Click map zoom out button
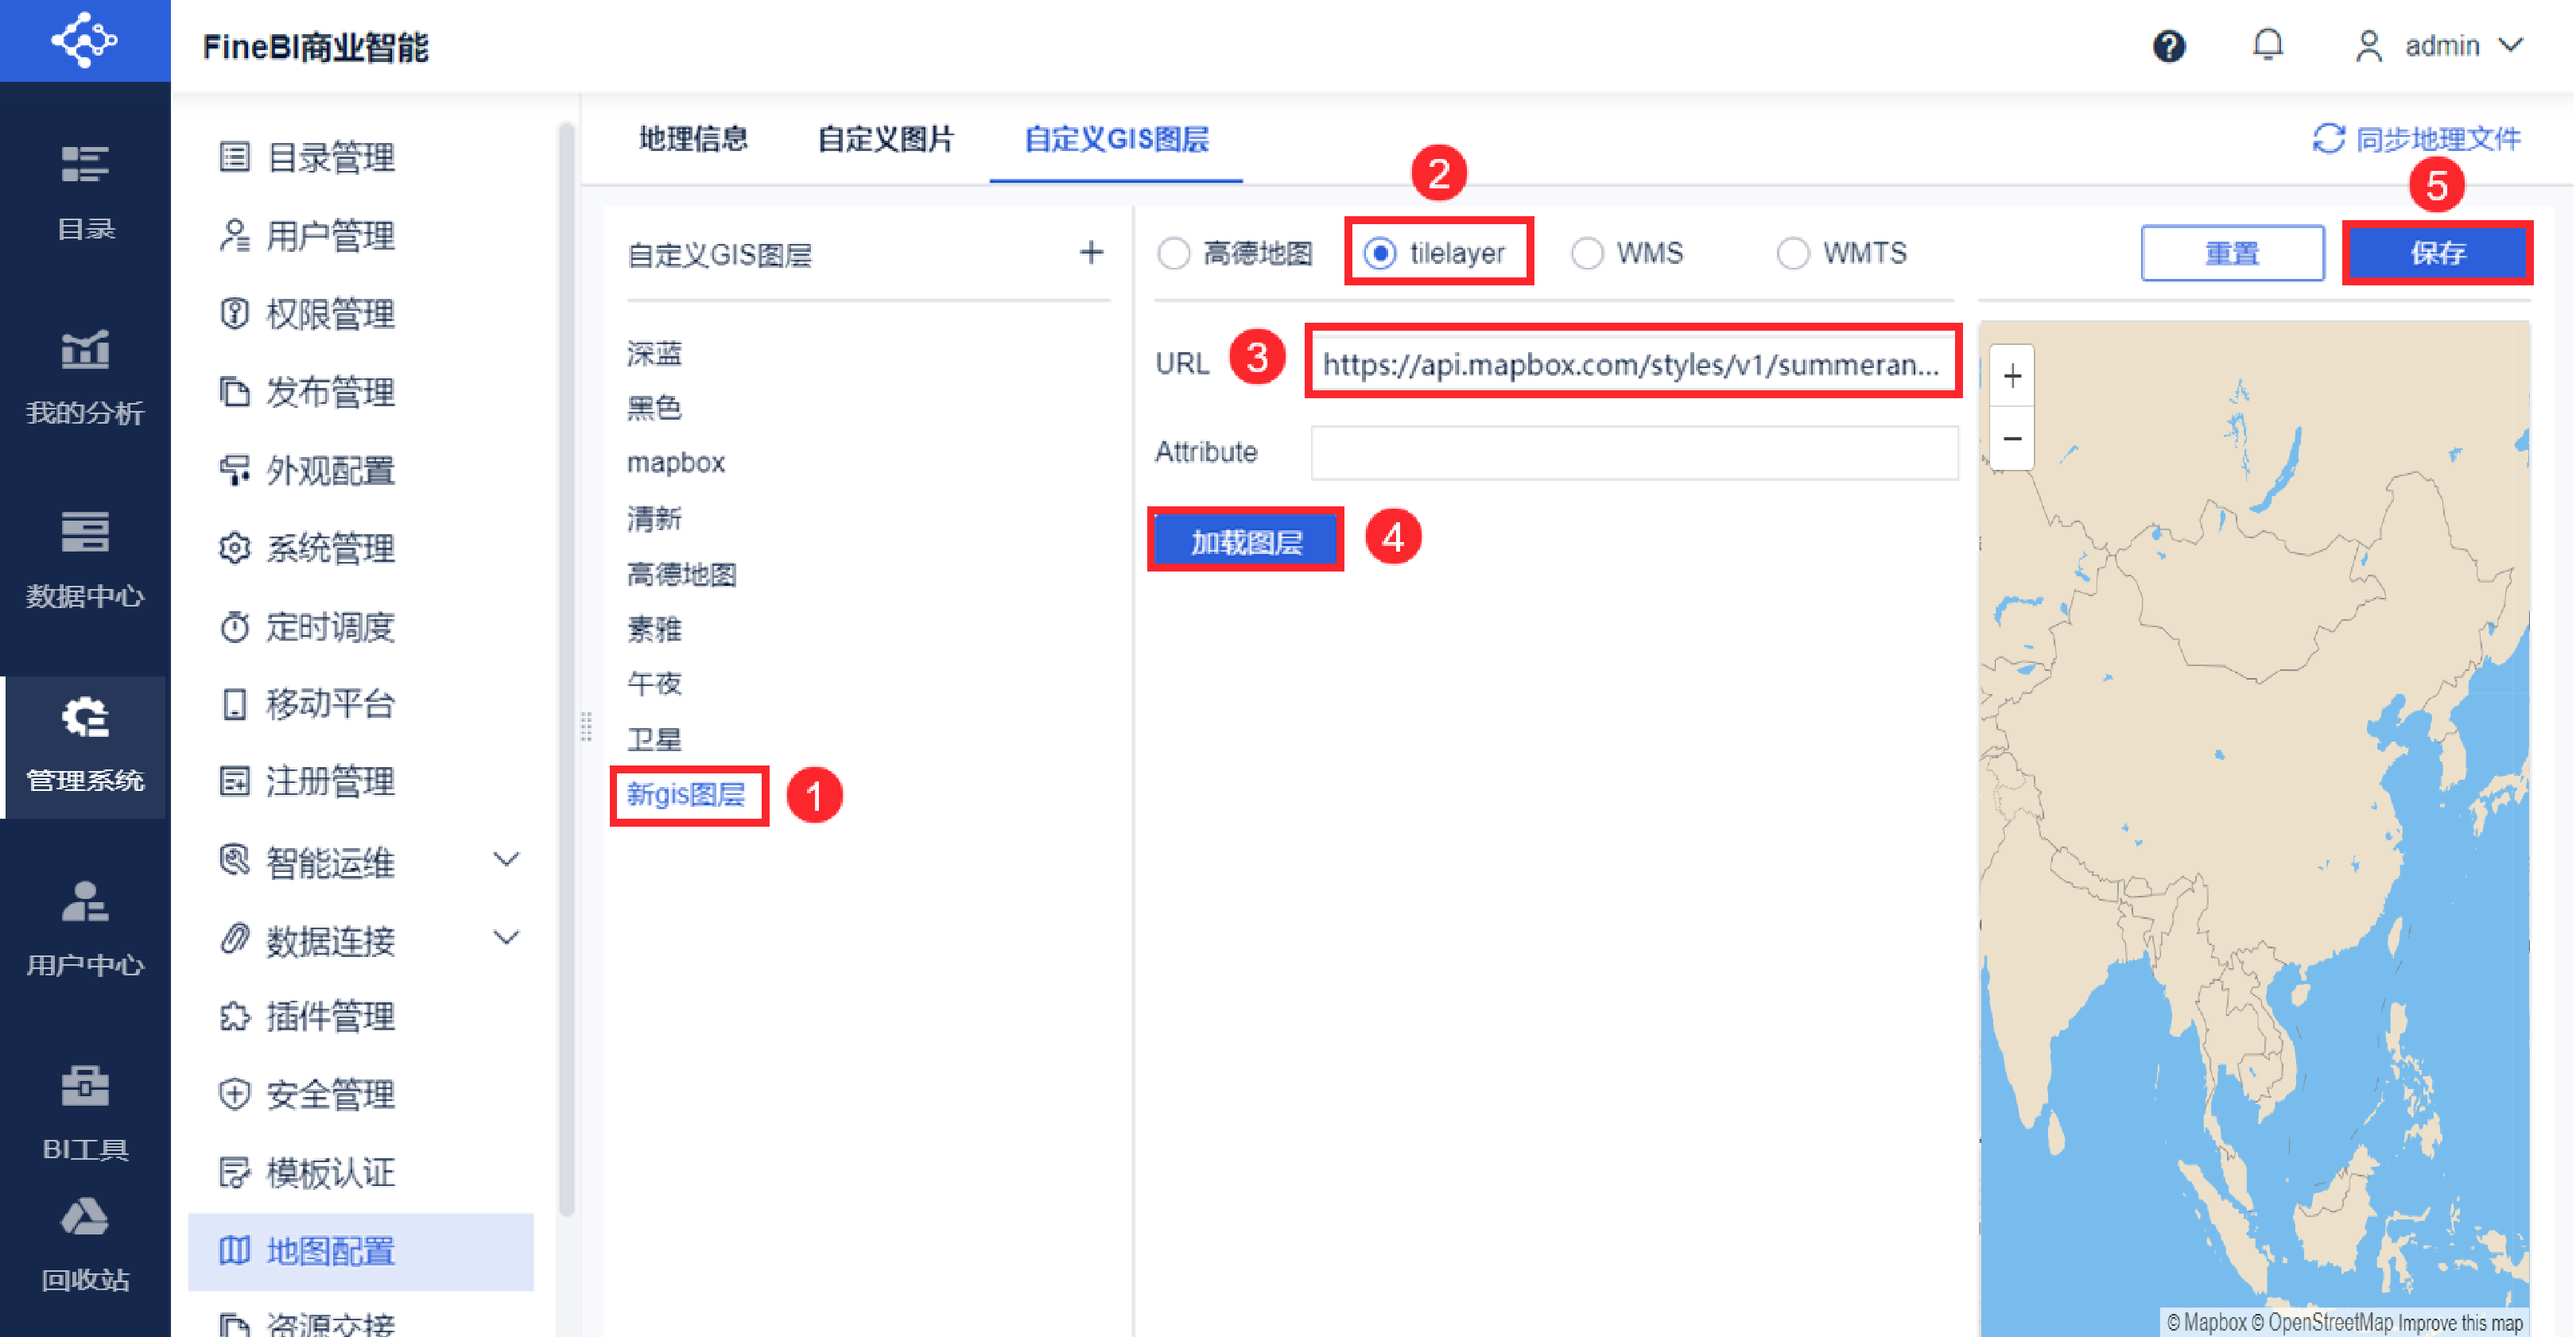The height and width of the screenshot is (1337, 2576). point(2012,439)
